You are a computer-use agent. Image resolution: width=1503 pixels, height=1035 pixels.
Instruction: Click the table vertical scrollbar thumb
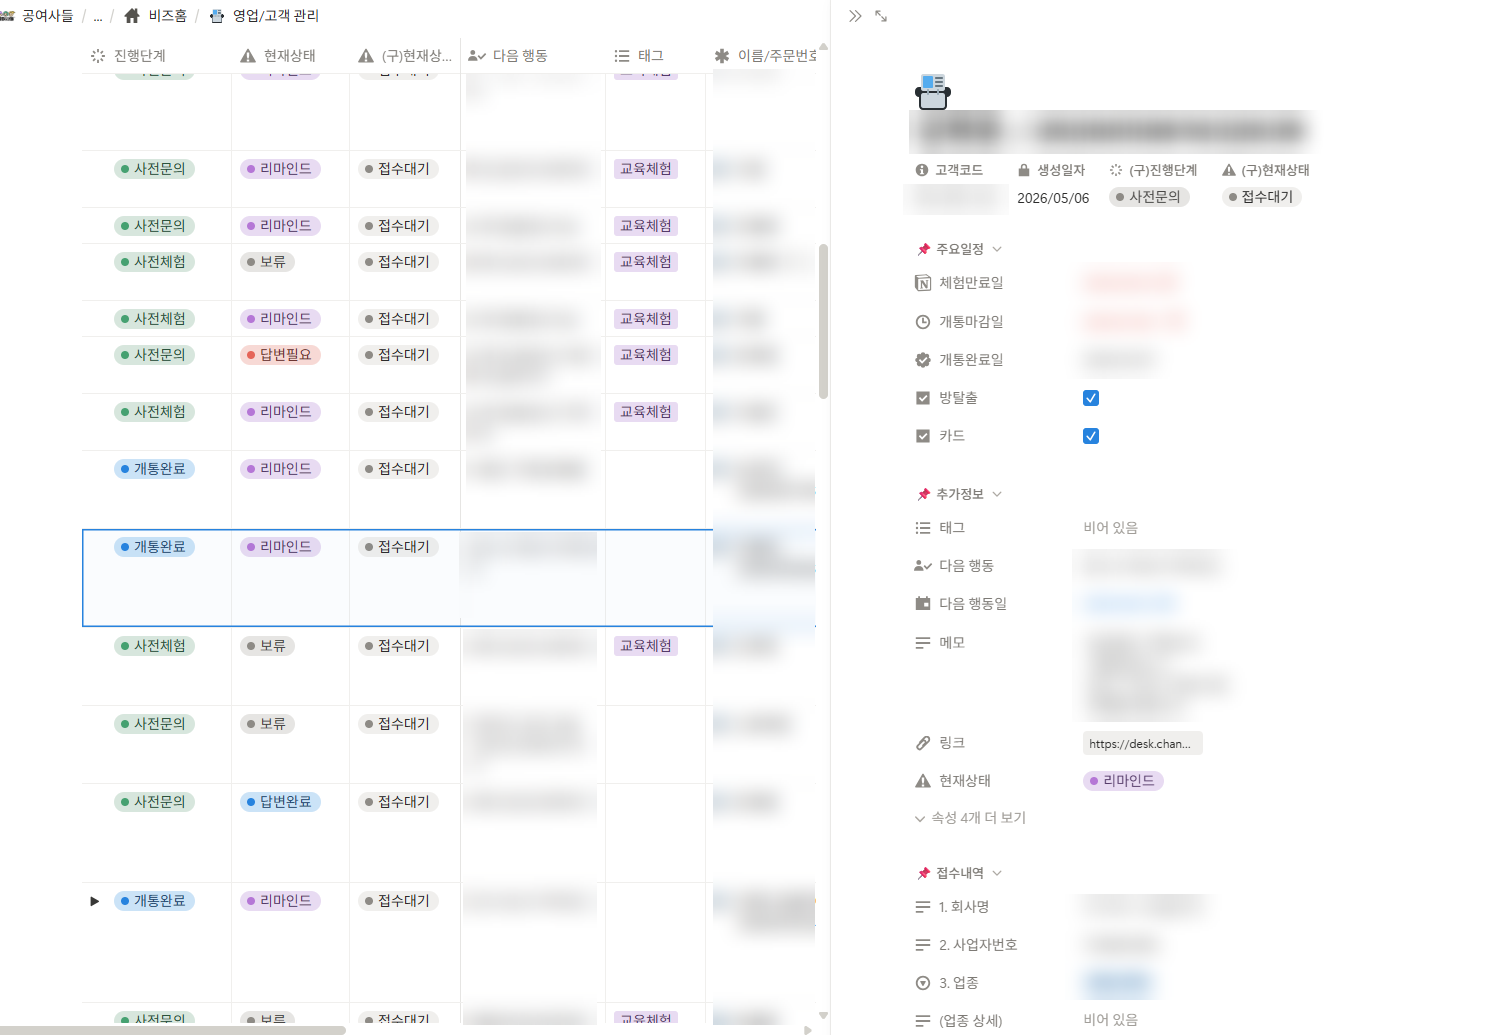[823, 321]
